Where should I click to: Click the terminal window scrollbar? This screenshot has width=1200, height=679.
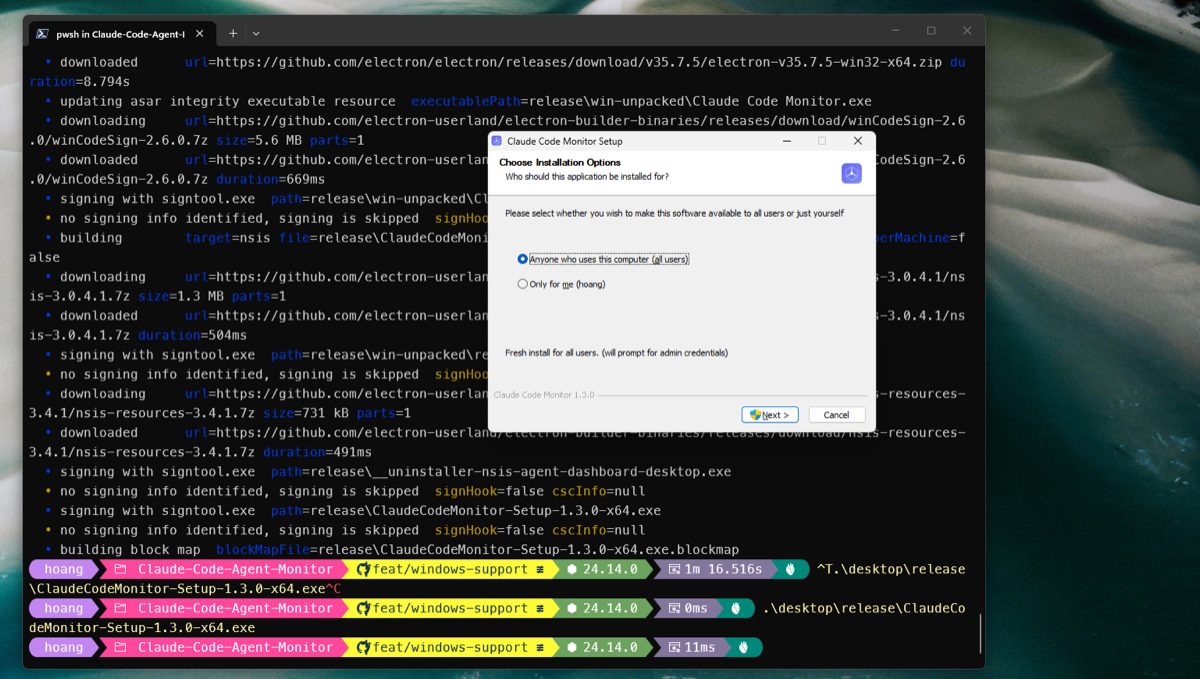pos(980,633)
